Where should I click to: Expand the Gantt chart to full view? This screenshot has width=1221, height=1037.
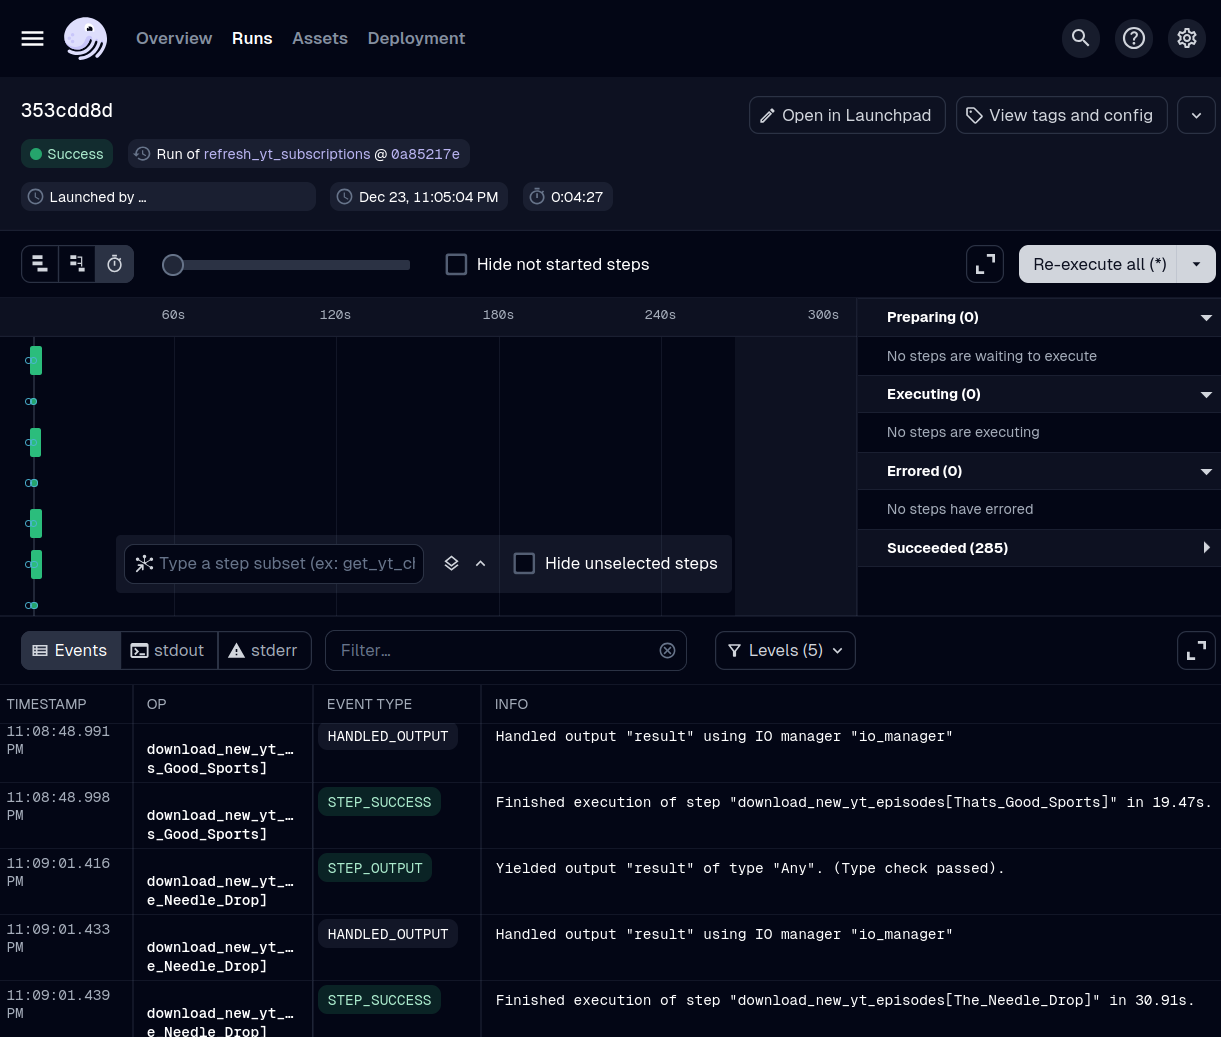(985, 264)
